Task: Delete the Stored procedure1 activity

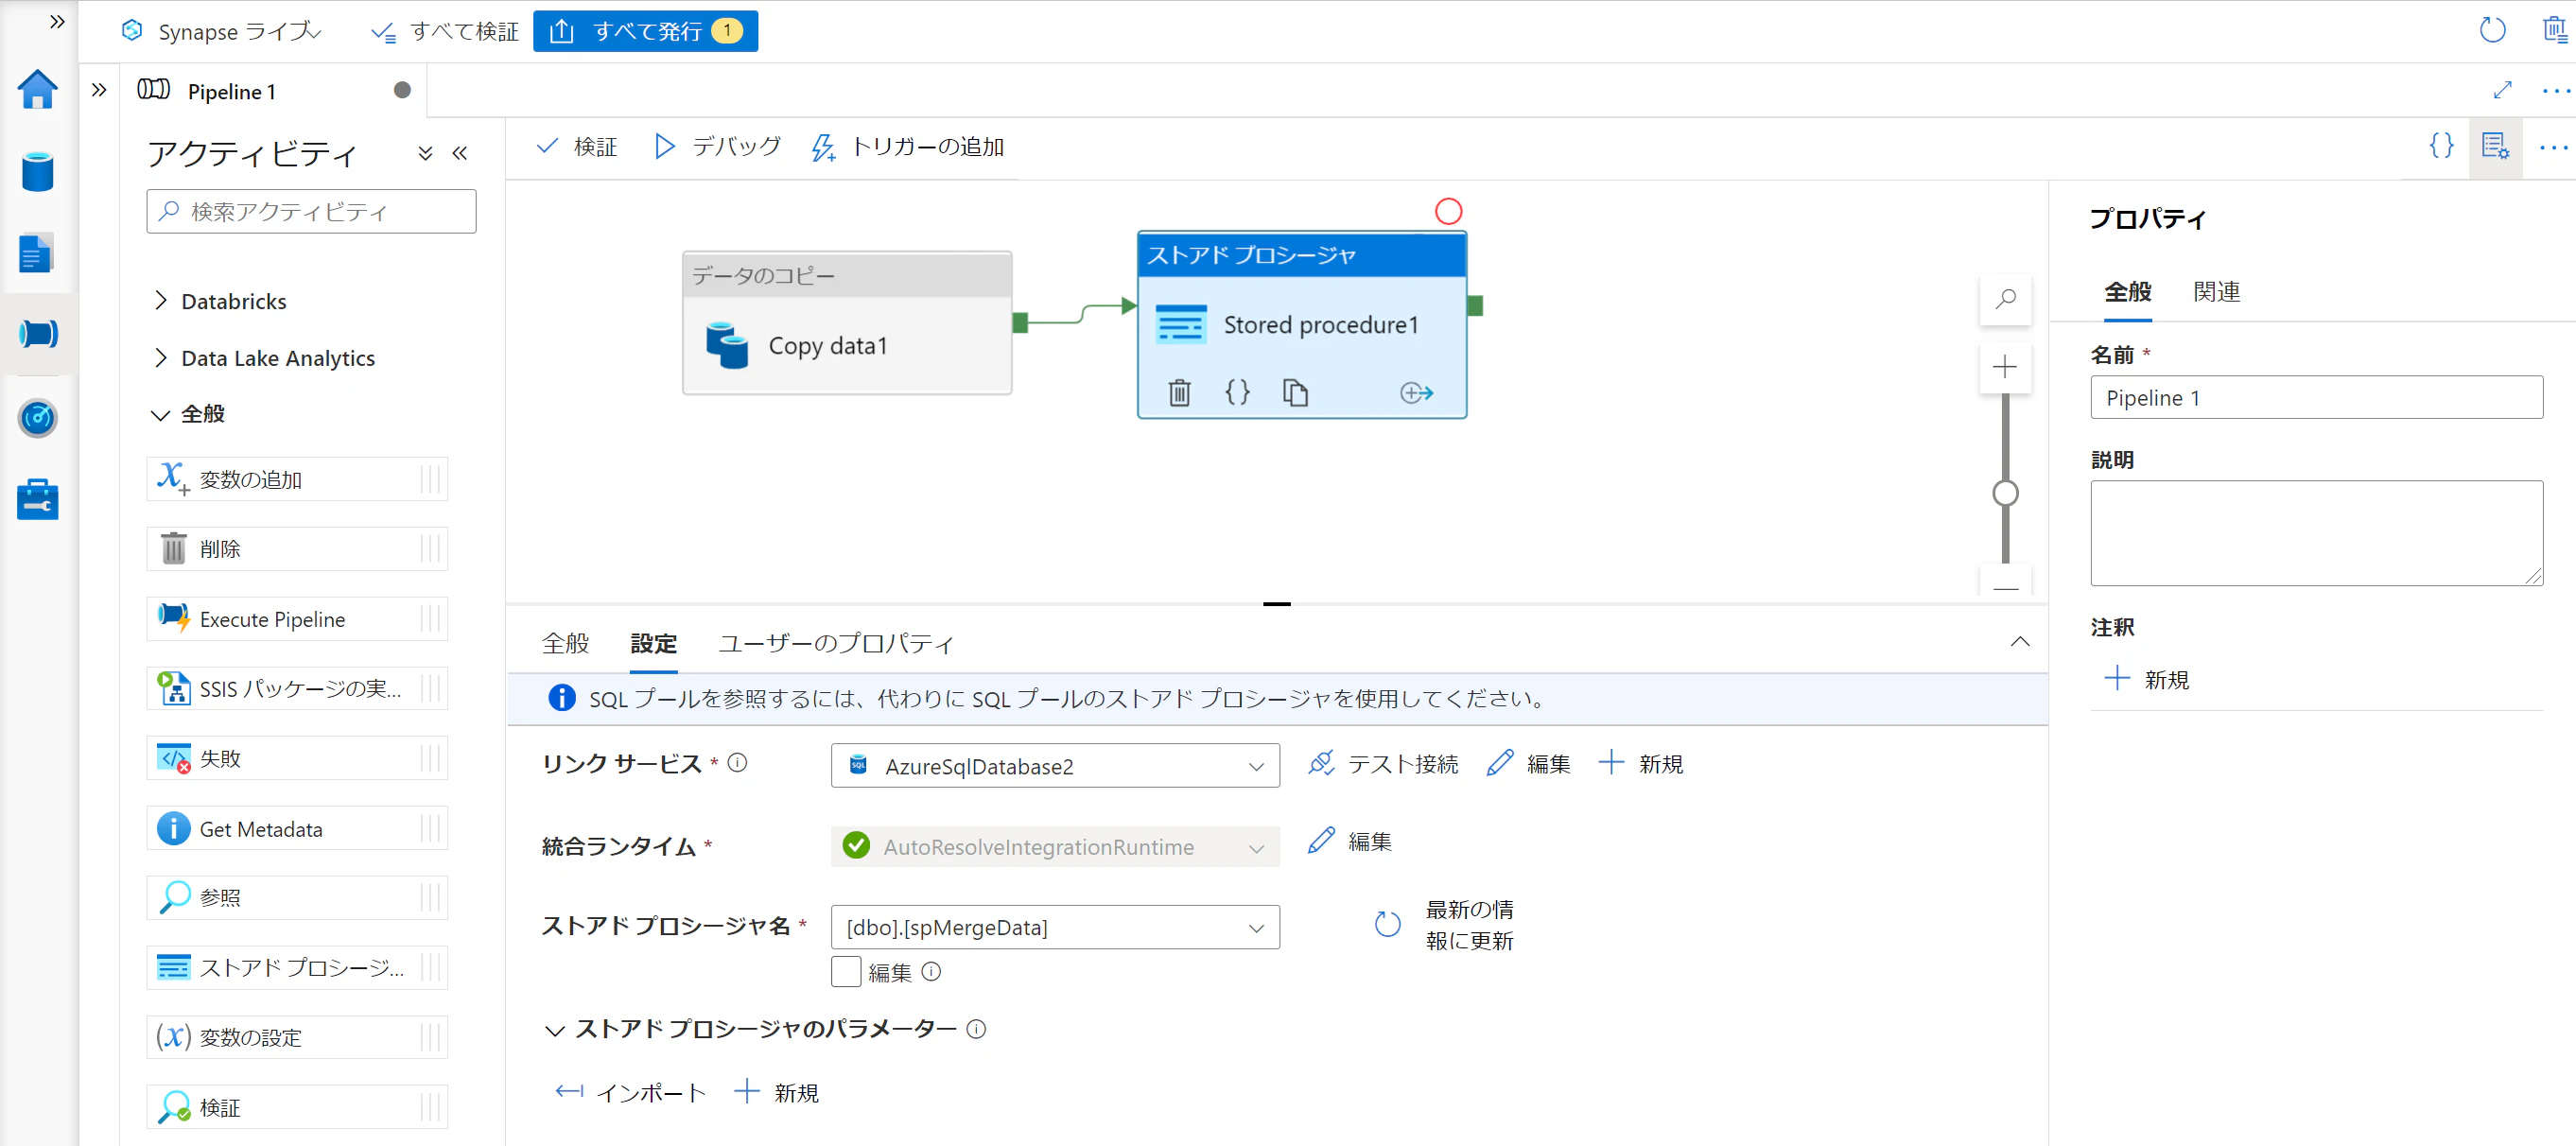Action: 1180,393
